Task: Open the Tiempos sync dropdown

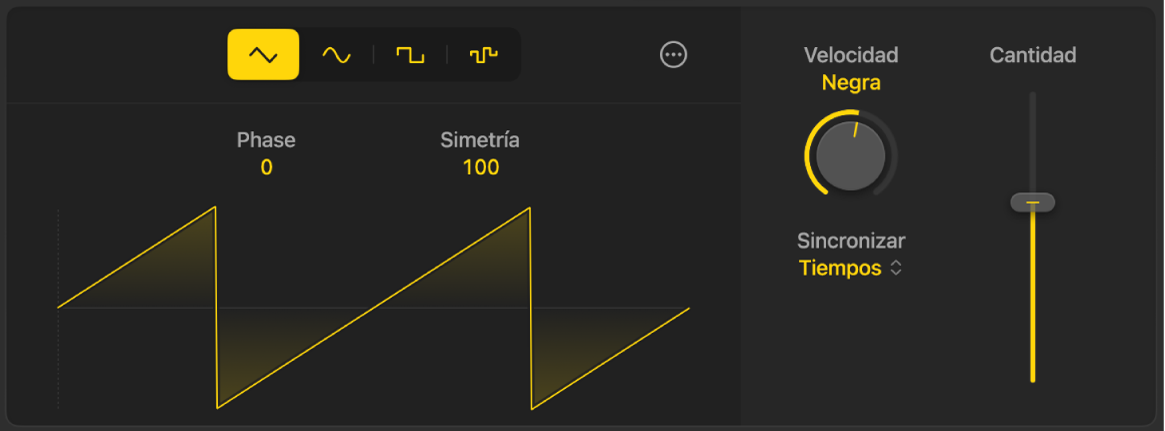Action: pos(840,268)
